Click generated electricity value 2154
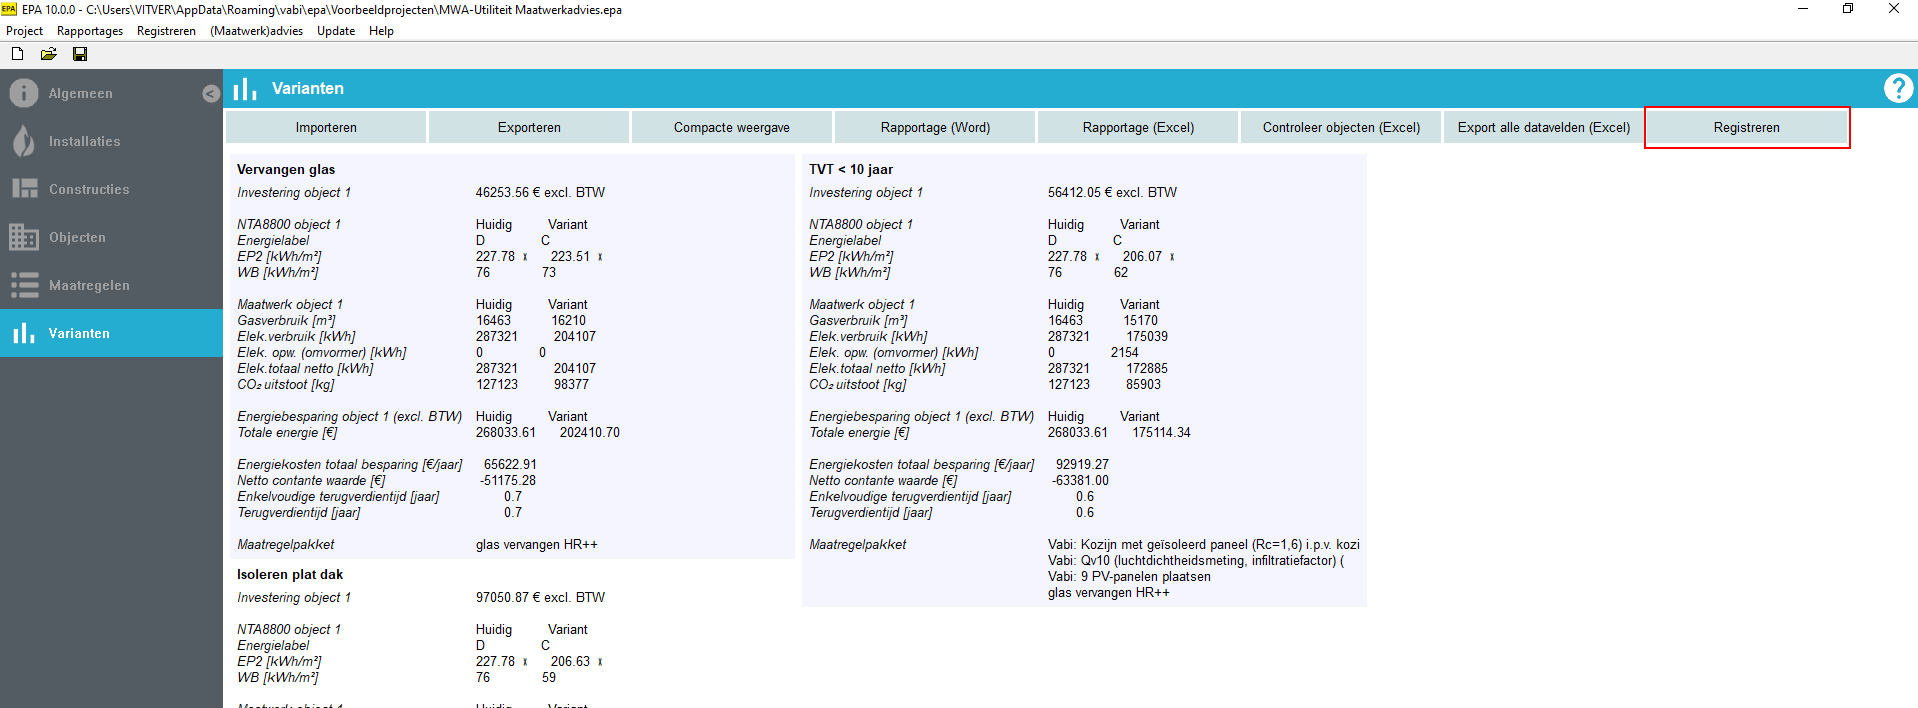The height and width of the screenshot is (708, 1918). (1124, 352)
